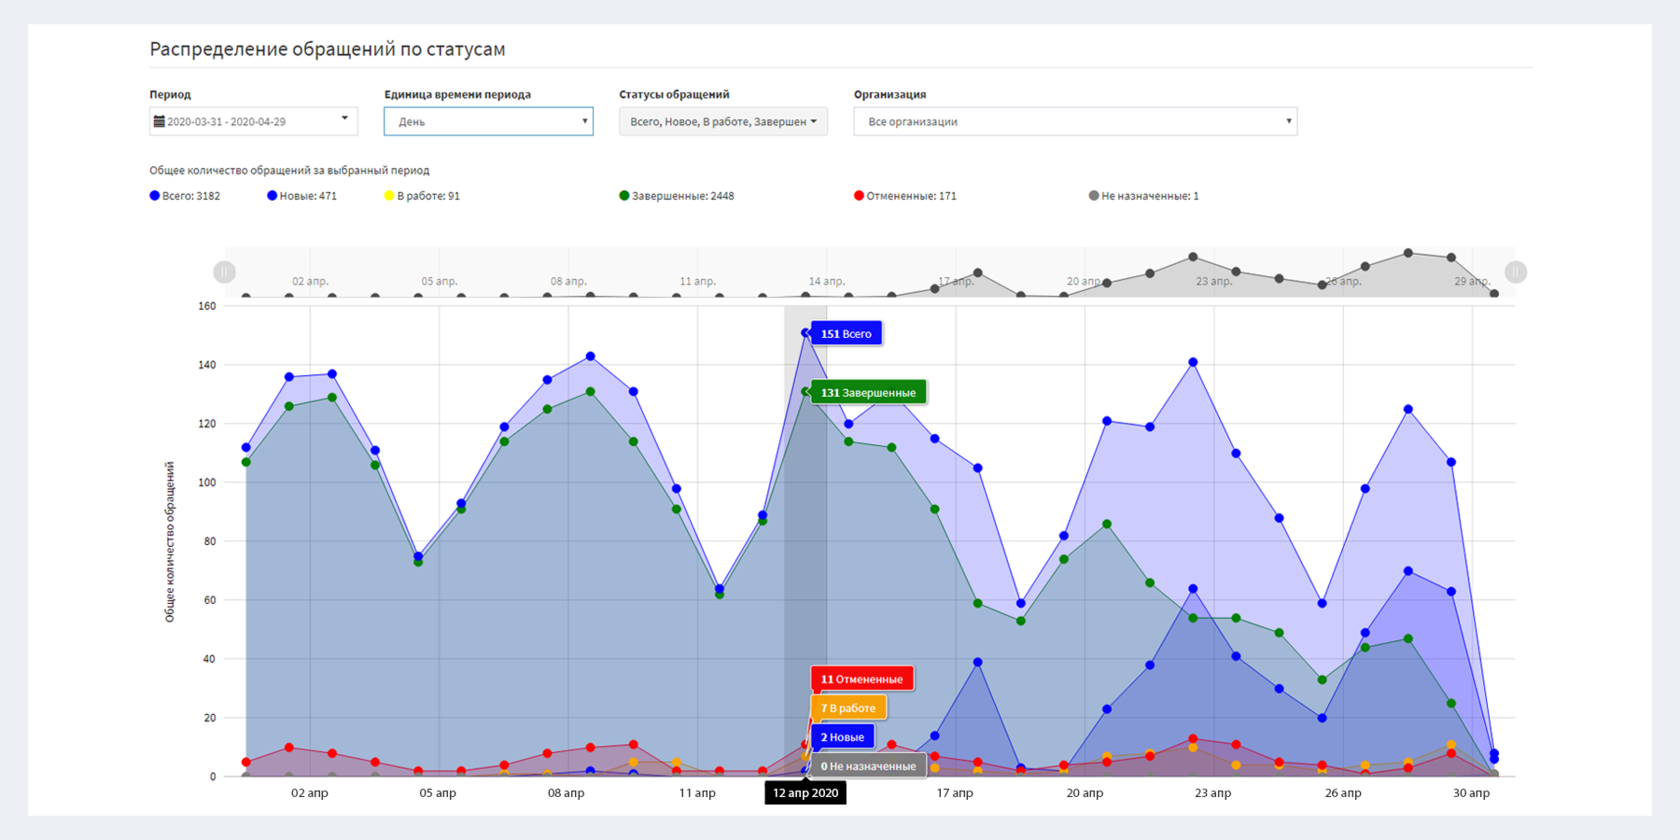
Task: Grab the left range-selector handle
Action: pos(224,272)
